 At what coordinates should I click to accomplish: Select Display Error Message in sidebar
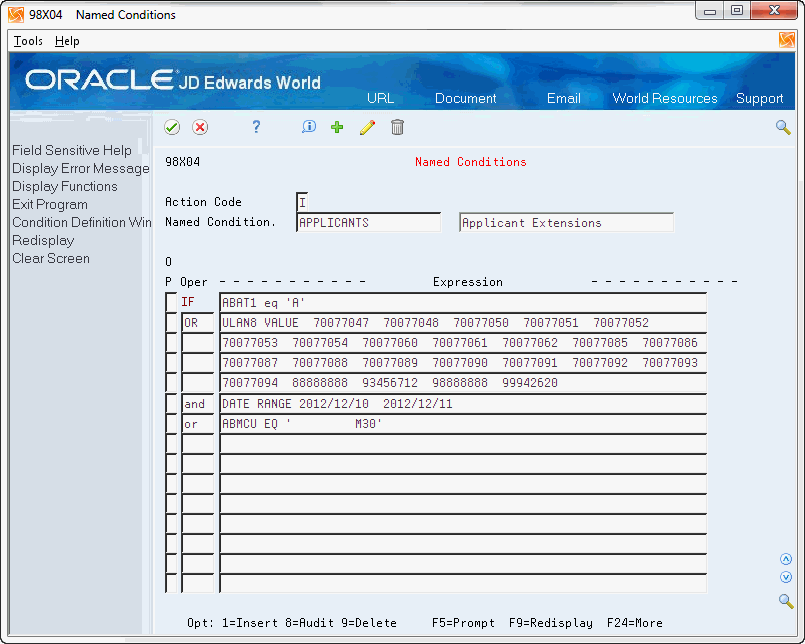[x=81, y=168]
